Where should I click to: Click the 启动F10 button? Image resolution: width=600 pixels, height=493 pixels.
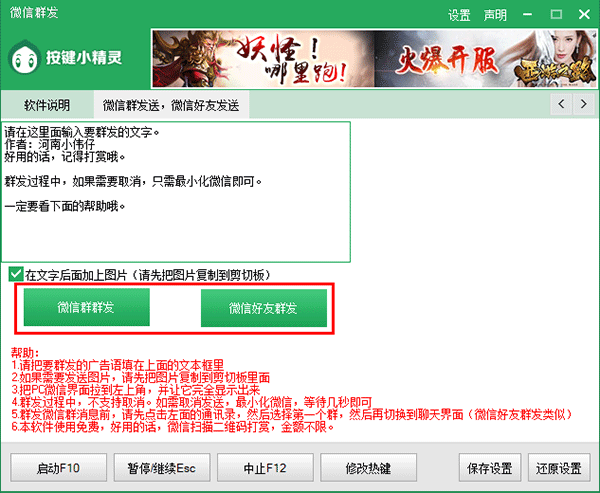point(59,468)
